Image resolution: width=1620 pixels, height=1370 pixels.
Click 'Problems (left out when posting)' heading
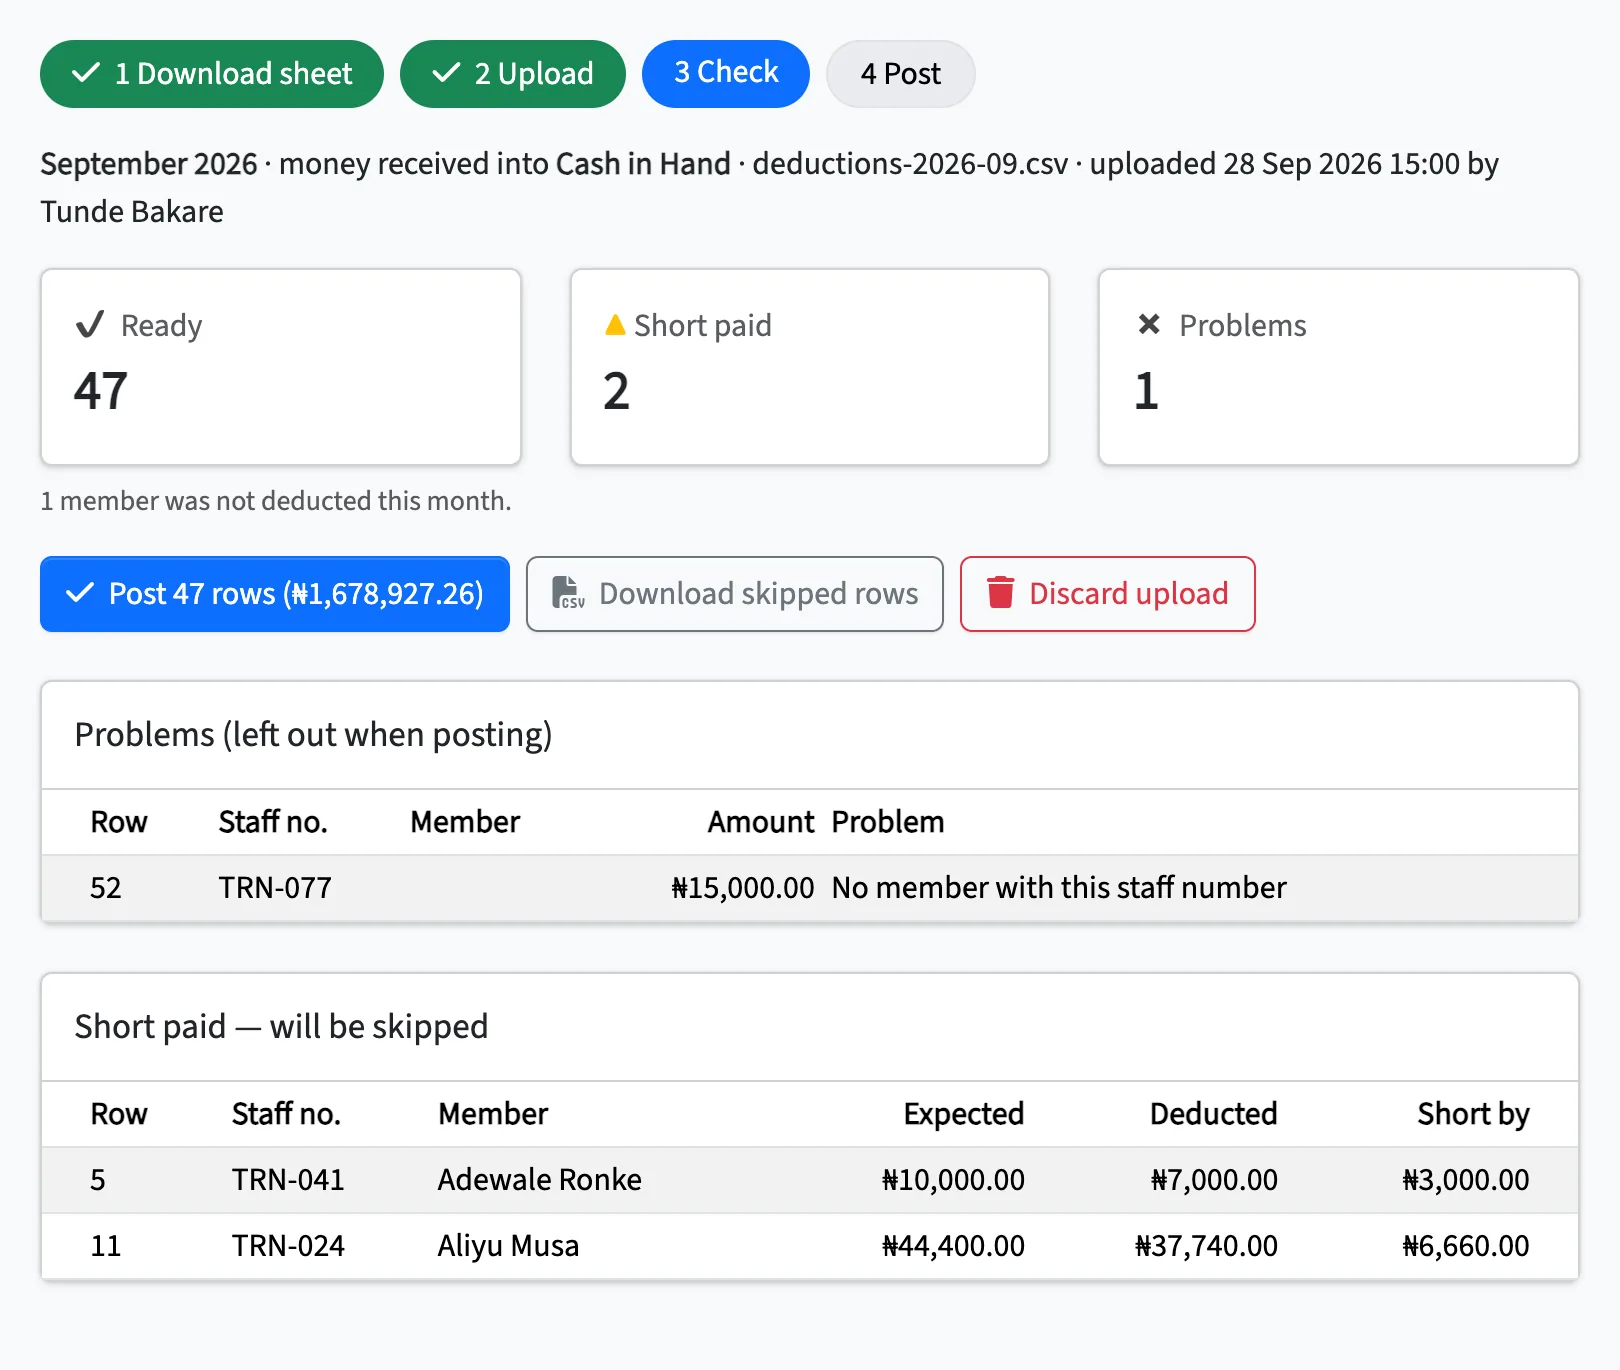tap(313, 735)
